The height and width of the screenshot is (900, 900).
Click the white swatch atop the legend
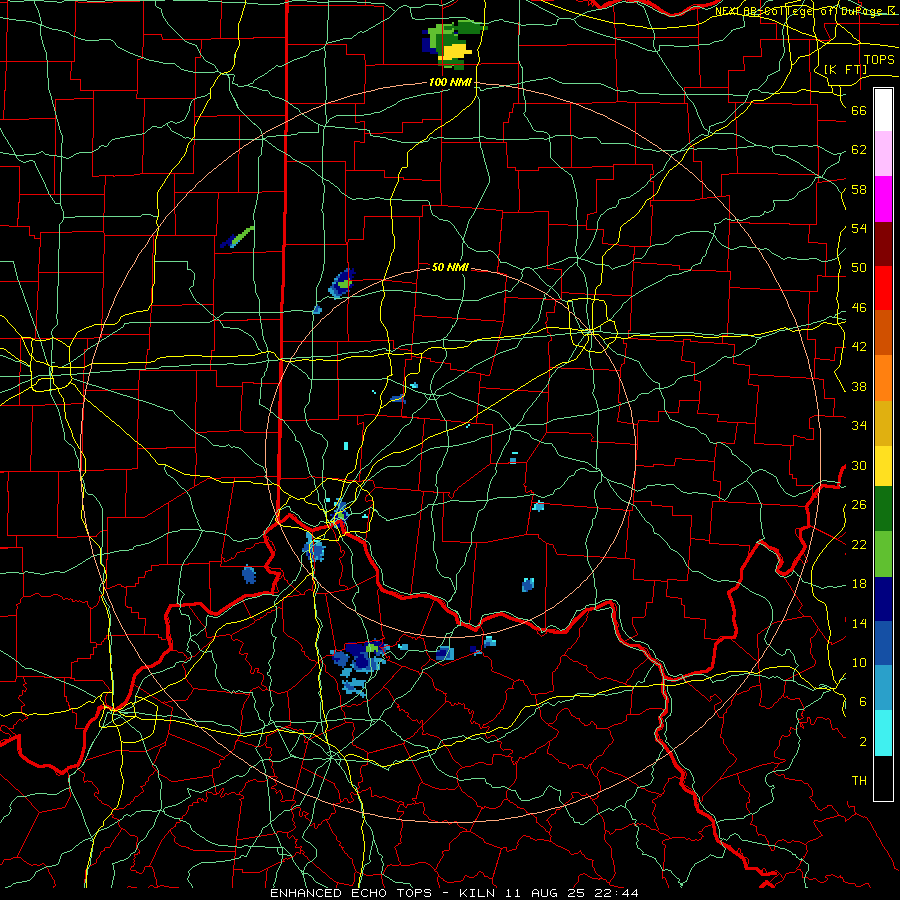883,110
